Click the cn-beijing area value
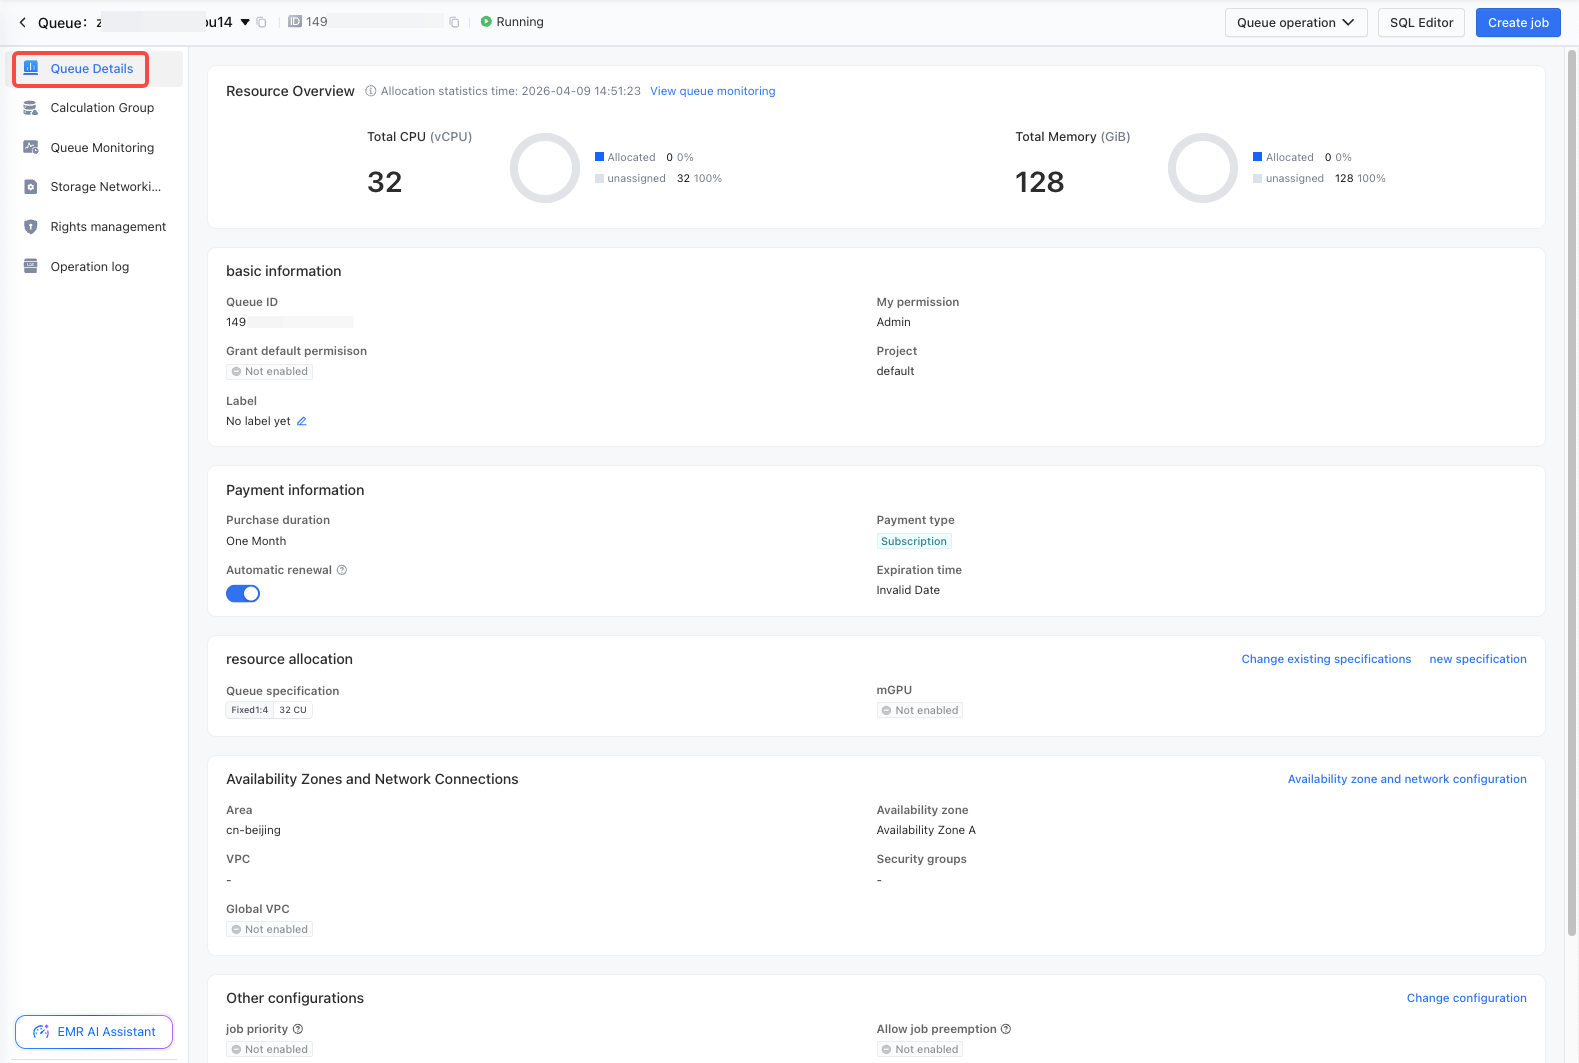 pyautogui.click(x=253, y=830)
